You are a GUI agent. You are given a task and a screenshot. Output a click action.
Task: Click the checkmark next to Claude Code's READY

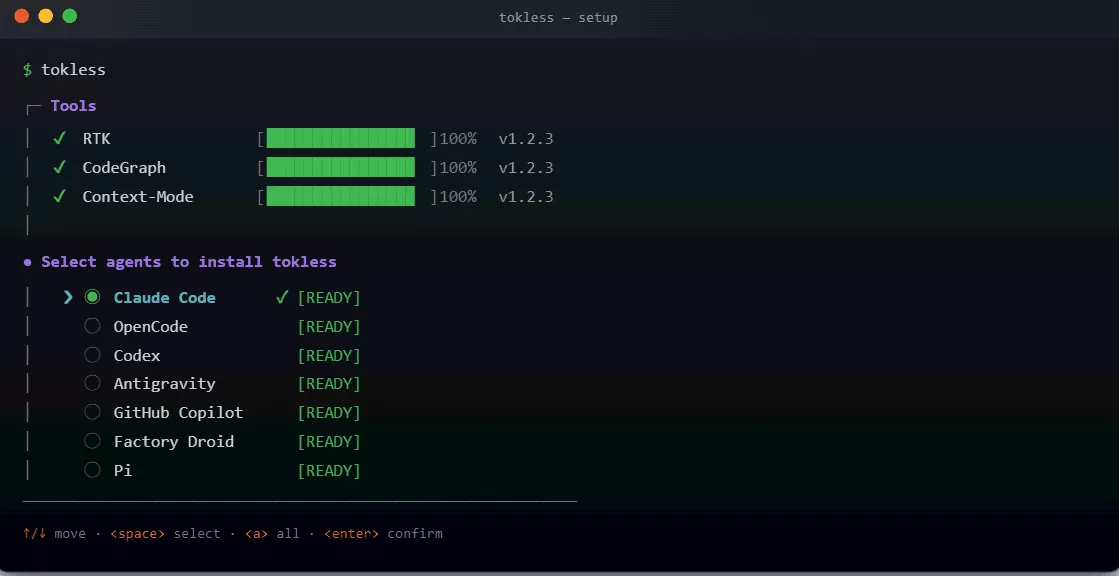[x=282, y=297]
